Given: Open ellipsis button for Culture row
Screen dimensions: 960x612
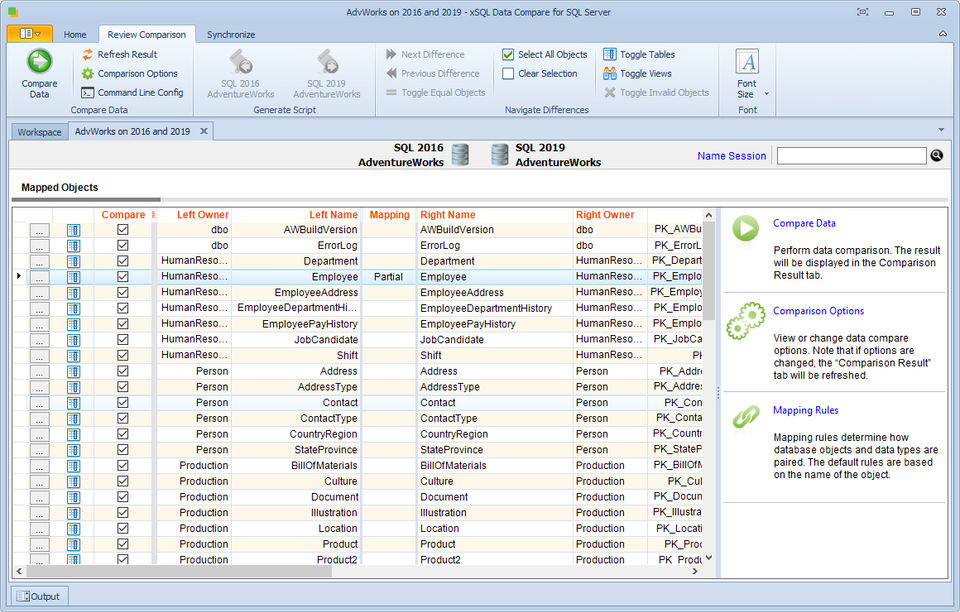Looking at the screenshot, I should (x=40, y=482).
